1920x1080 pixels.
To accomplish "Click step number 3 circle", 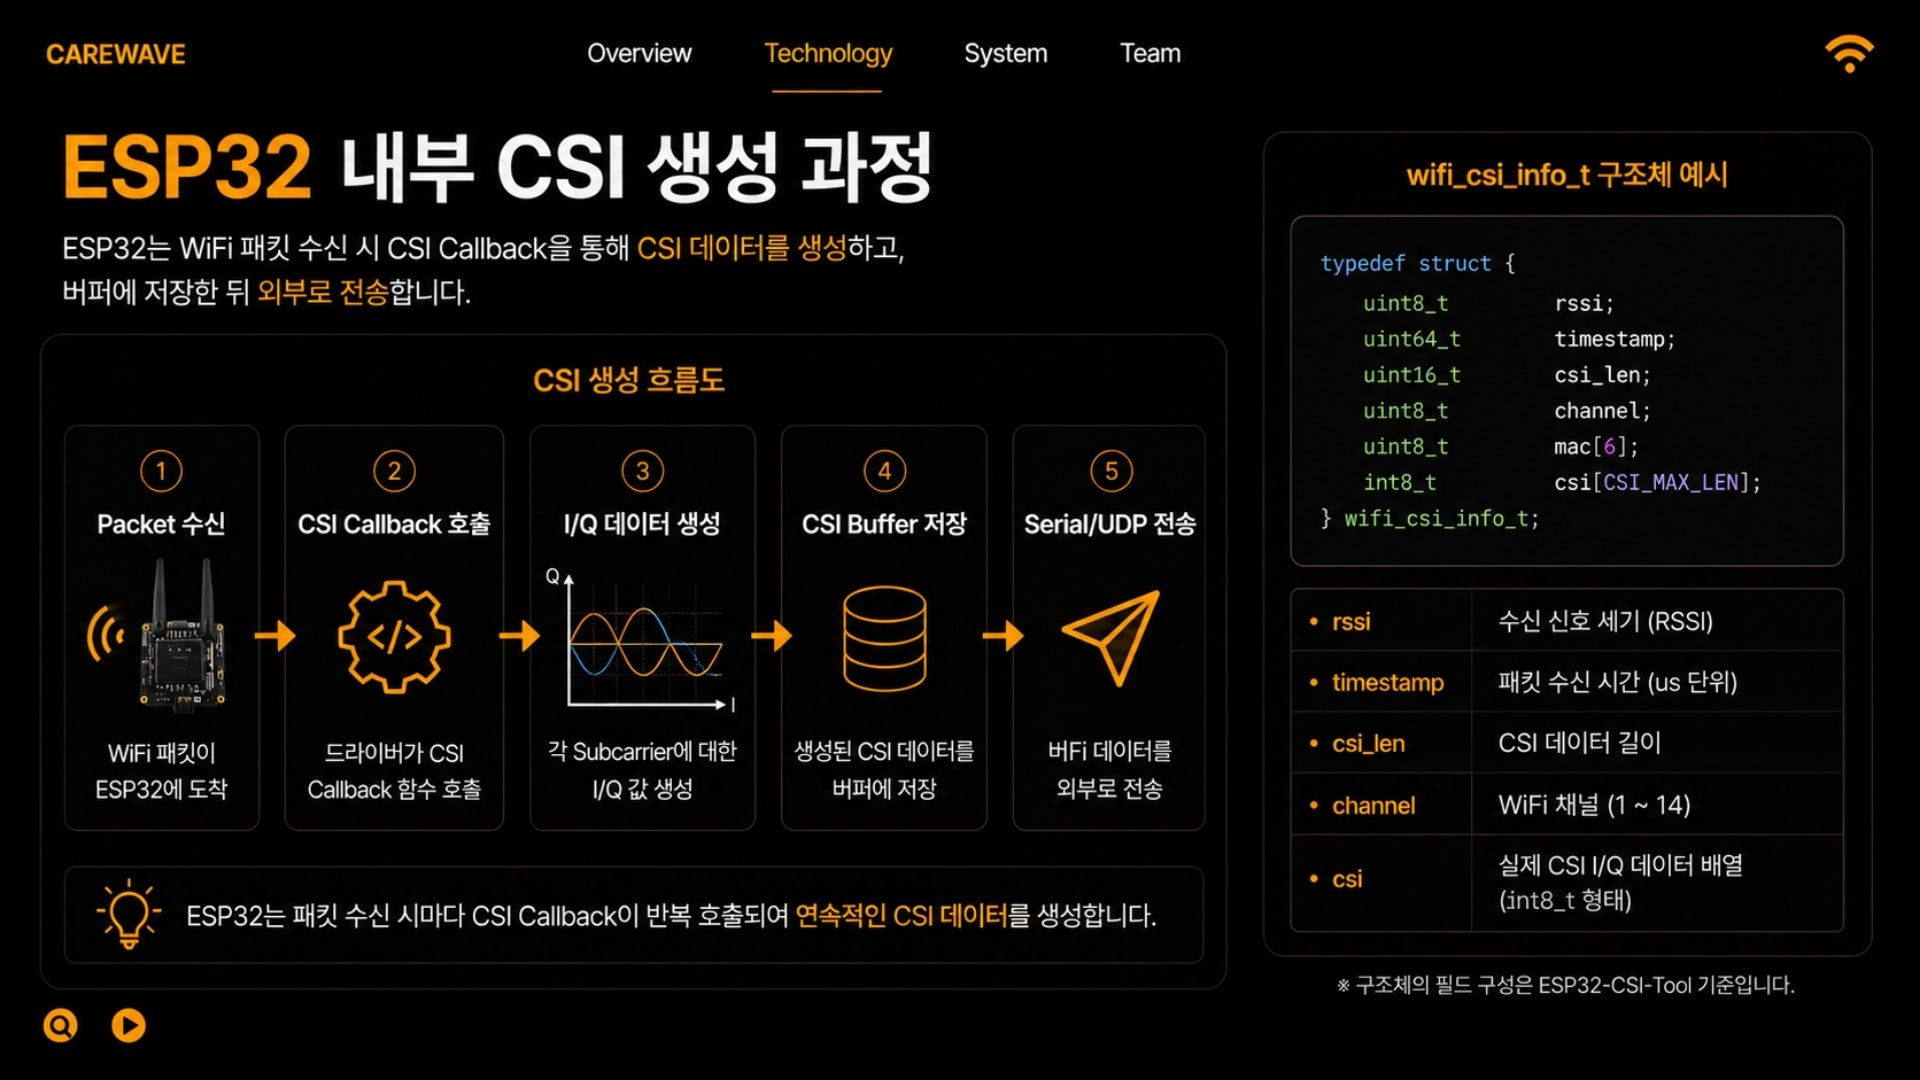I will tap(643, 471).
